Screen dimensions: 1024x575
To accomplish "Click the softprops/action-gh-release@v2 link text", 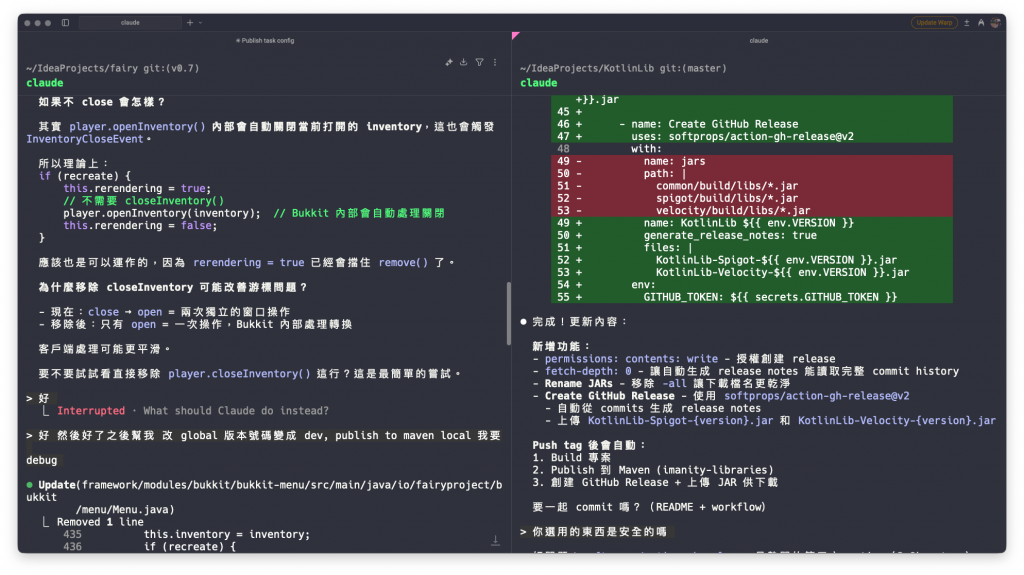I will (816, 396).
